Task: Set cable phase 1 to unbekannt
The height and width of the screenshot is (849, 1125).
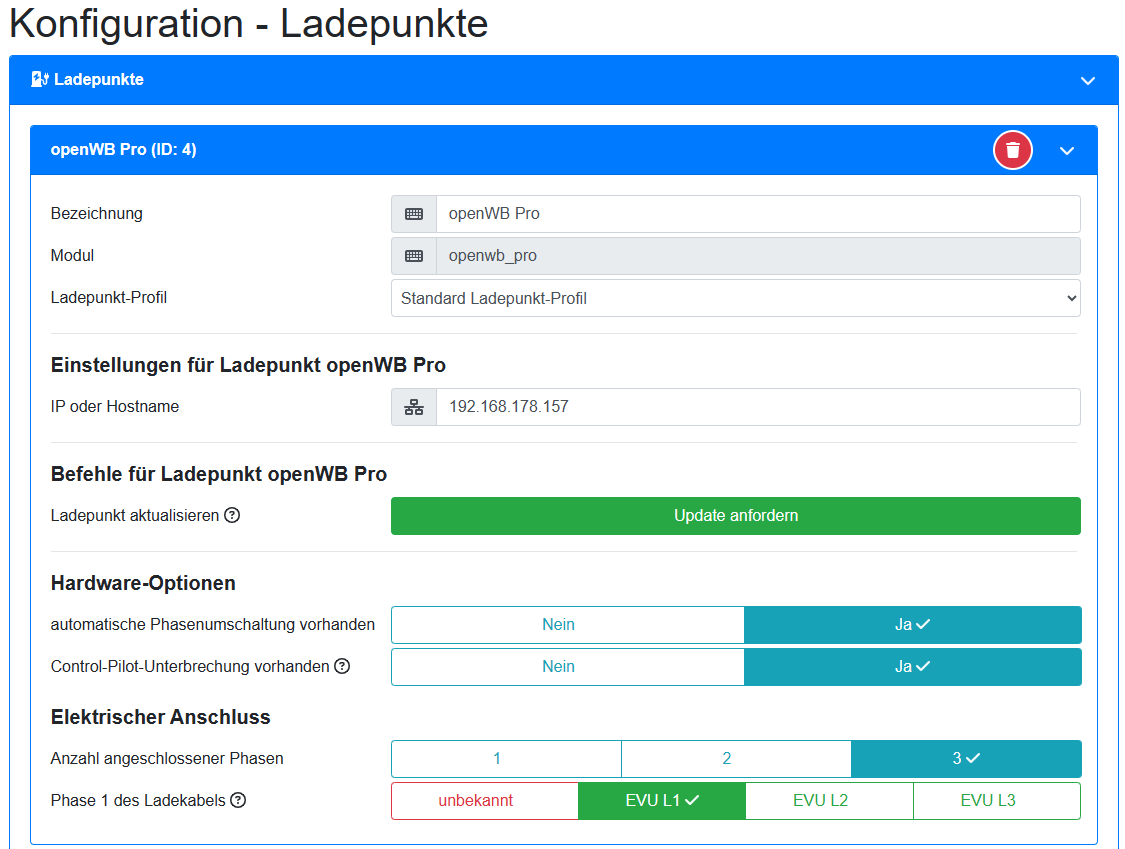Action: pos(485,801)
